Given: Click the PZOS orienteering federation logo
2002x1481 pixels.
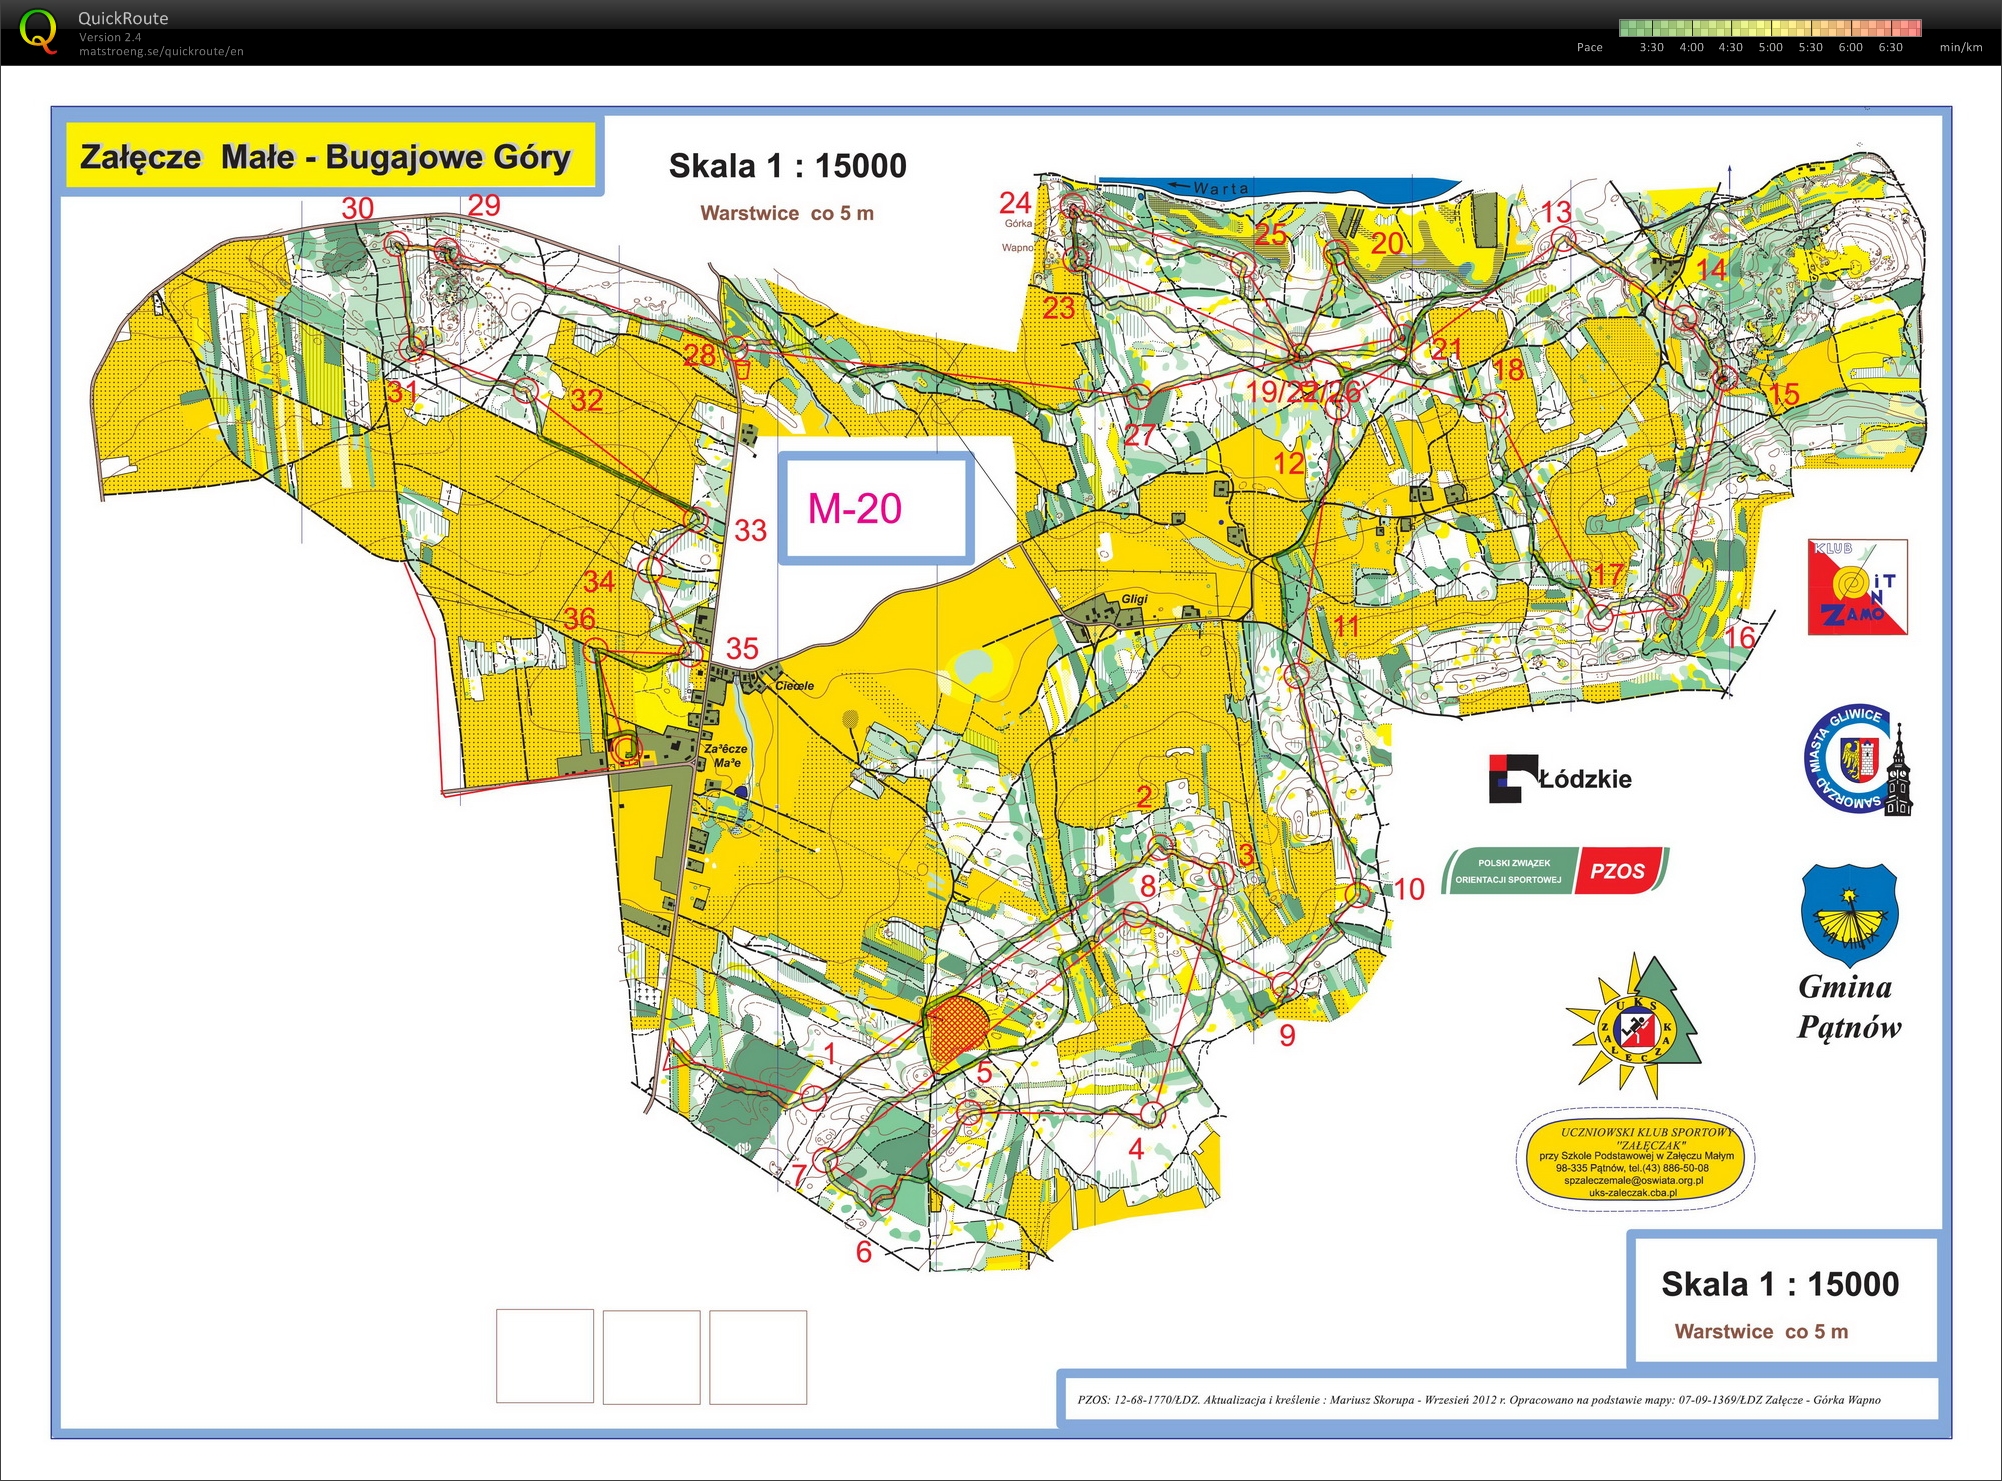Looking at the screenshot, I should point(1555,871).
